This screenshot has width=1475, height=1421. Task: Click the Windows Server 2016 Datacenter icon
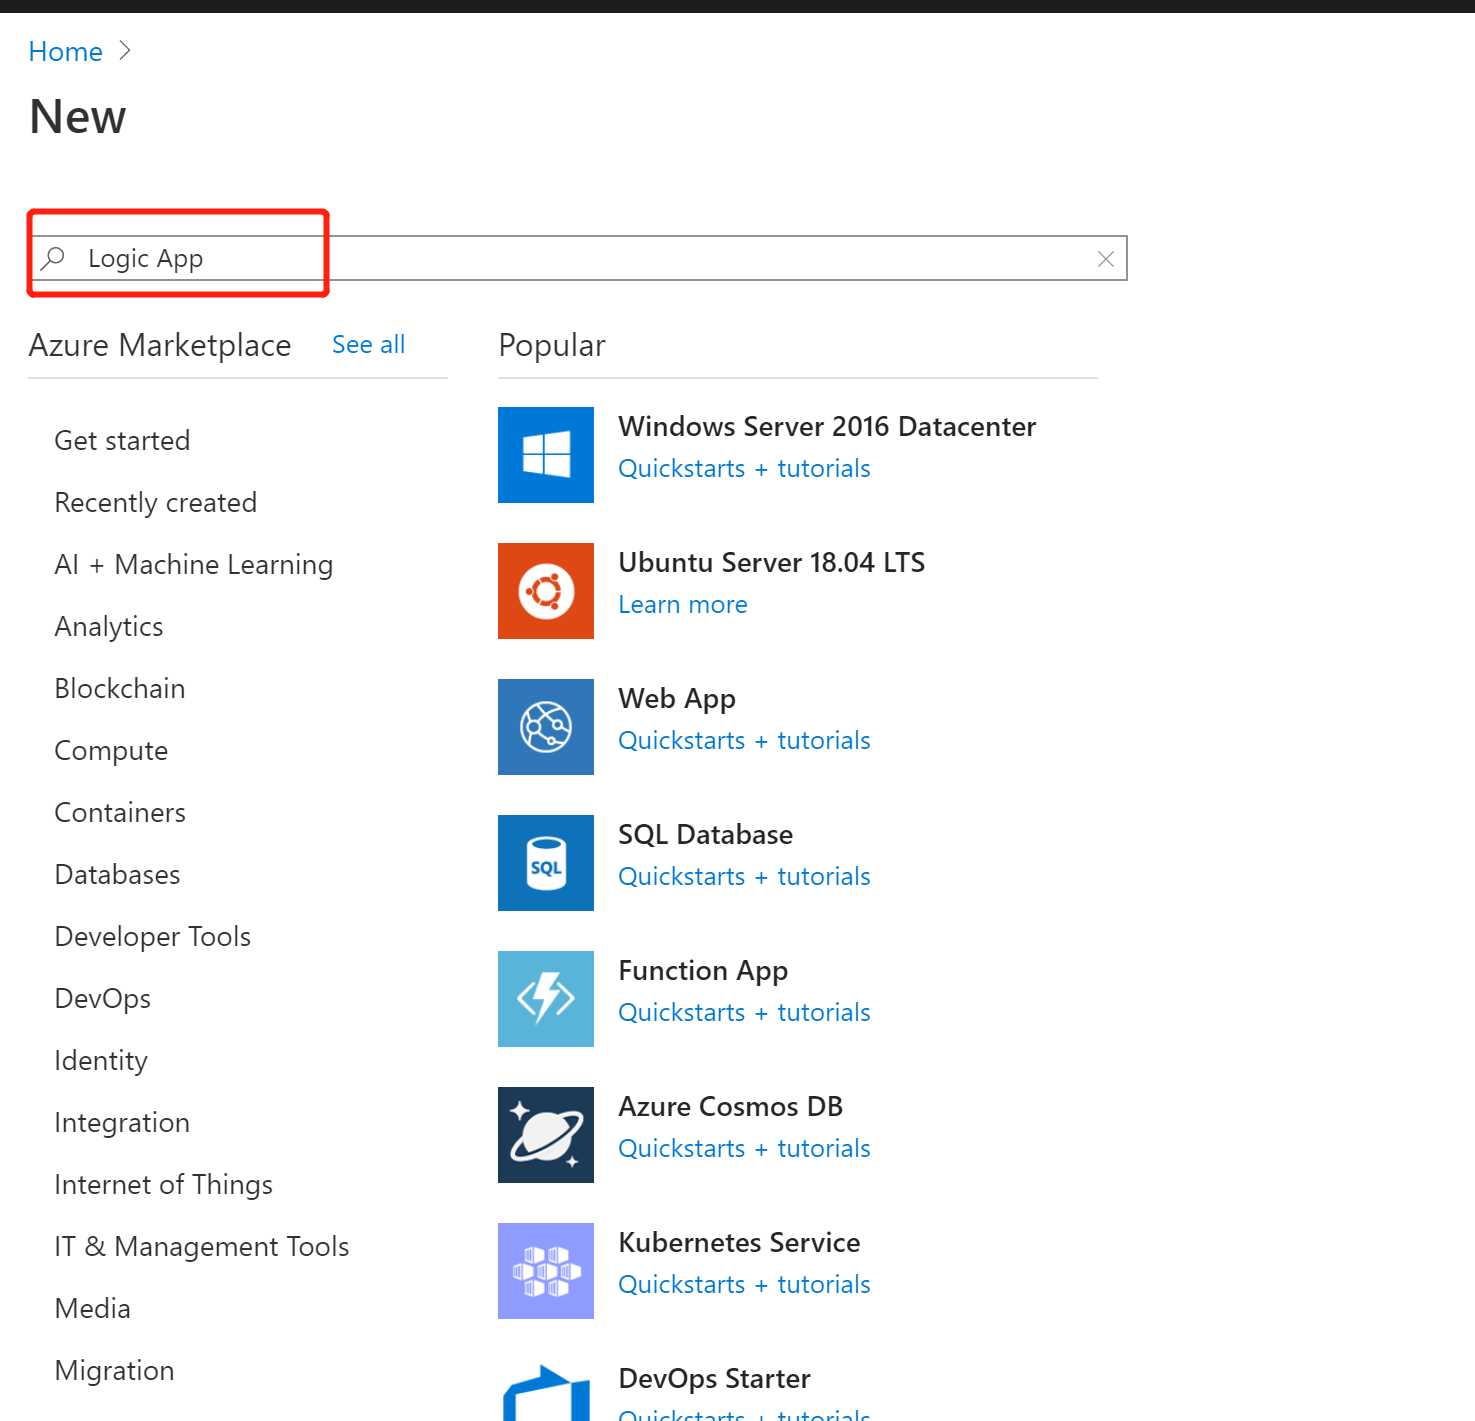click(546, 455)
